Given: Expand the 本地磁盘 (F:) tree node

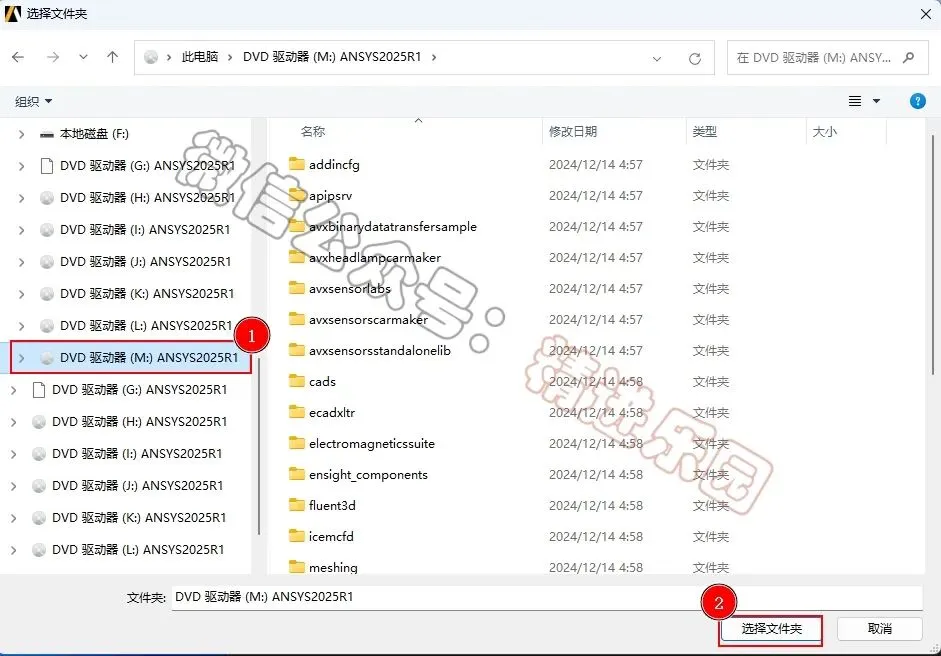Looking at the screenshot, I should (x=22, y=134).
